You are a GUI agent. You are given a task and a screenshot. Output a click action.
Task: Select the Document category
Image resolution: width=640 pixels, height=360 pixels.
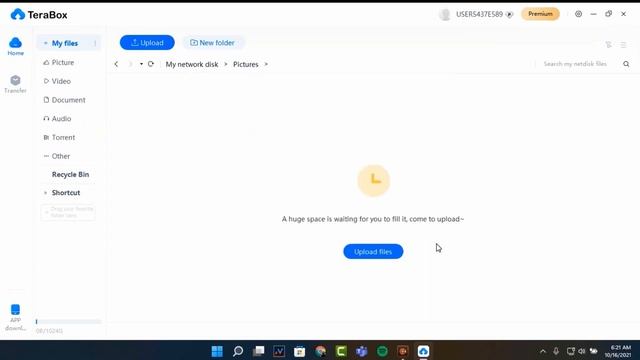point(64,100)
